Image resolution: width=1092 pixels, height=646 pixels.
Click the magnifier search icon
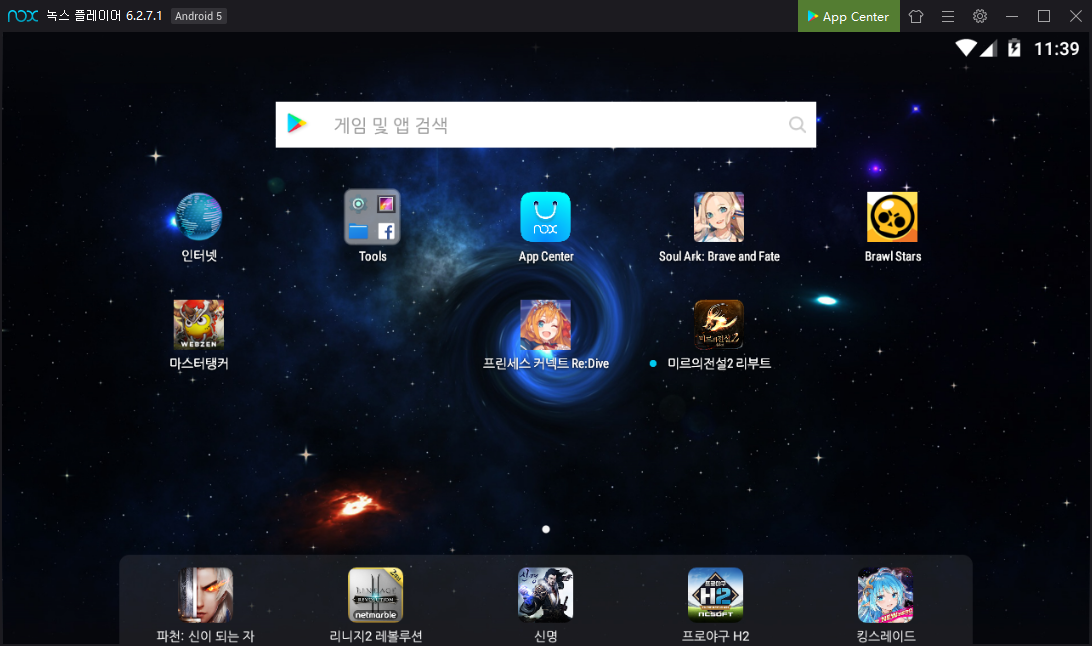[797, 125]
